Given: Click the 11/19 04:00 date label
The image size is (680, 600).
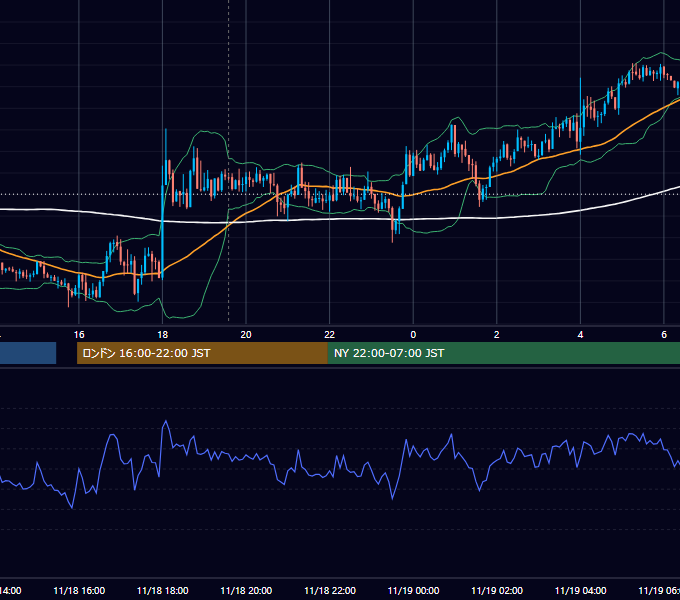Looking at the screenshot, I should (x=581, y=591).
